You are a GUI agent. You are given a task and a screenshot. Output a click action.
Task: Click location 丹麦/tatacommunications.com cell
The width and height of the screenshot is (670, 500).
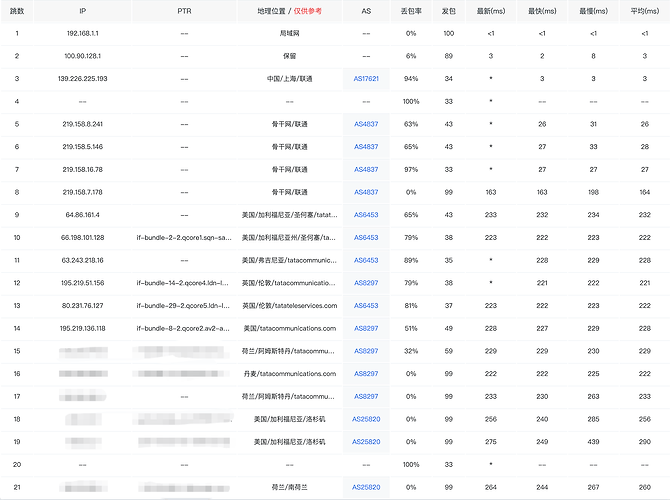tap(289, 374)
